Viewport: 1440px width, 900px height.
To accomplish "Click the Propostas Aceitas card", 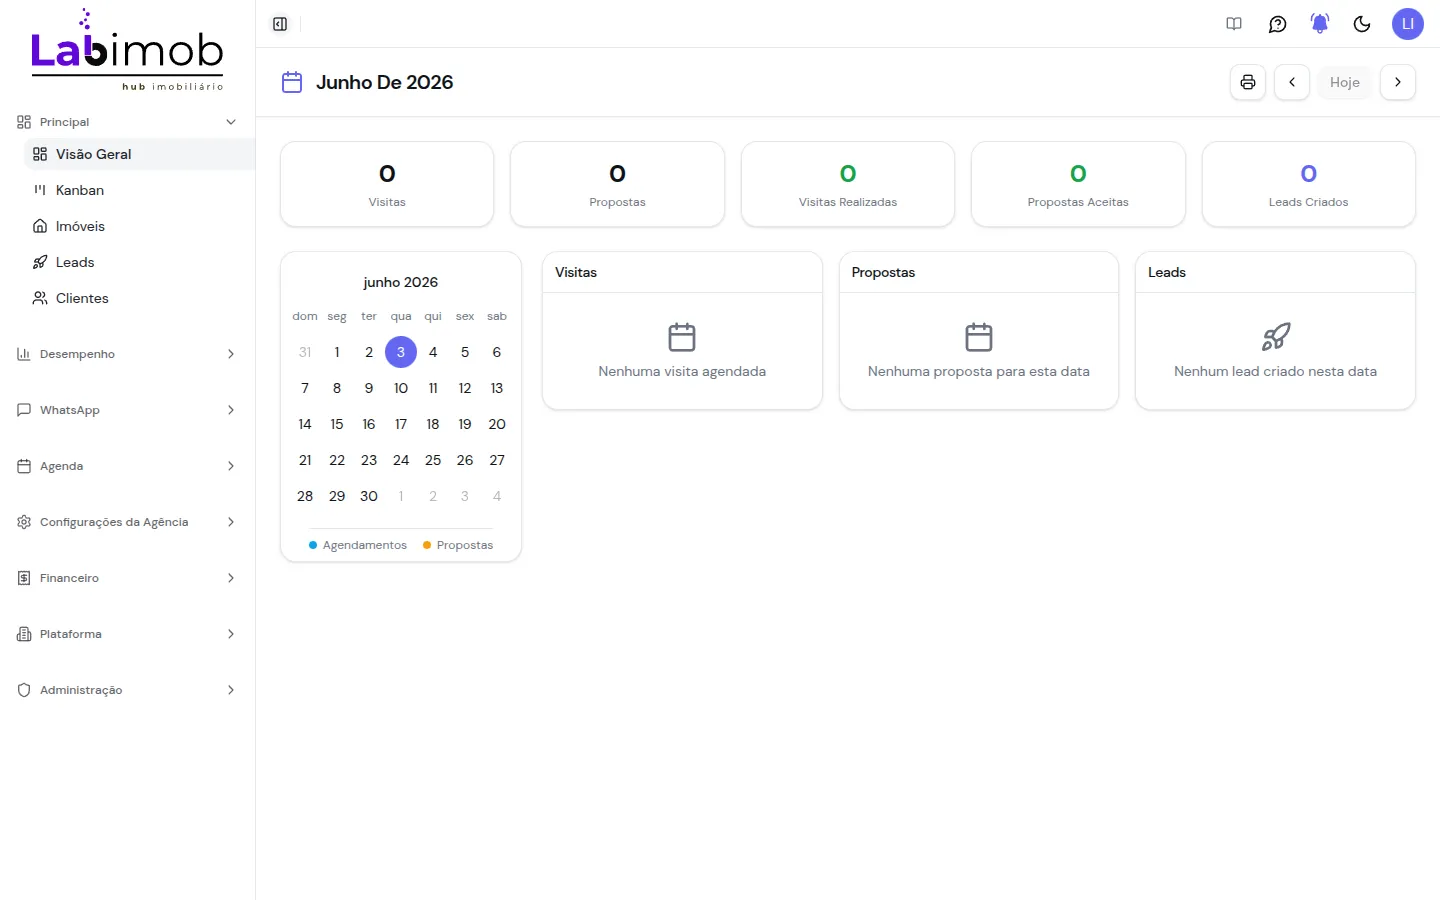I will (1078, 184).
